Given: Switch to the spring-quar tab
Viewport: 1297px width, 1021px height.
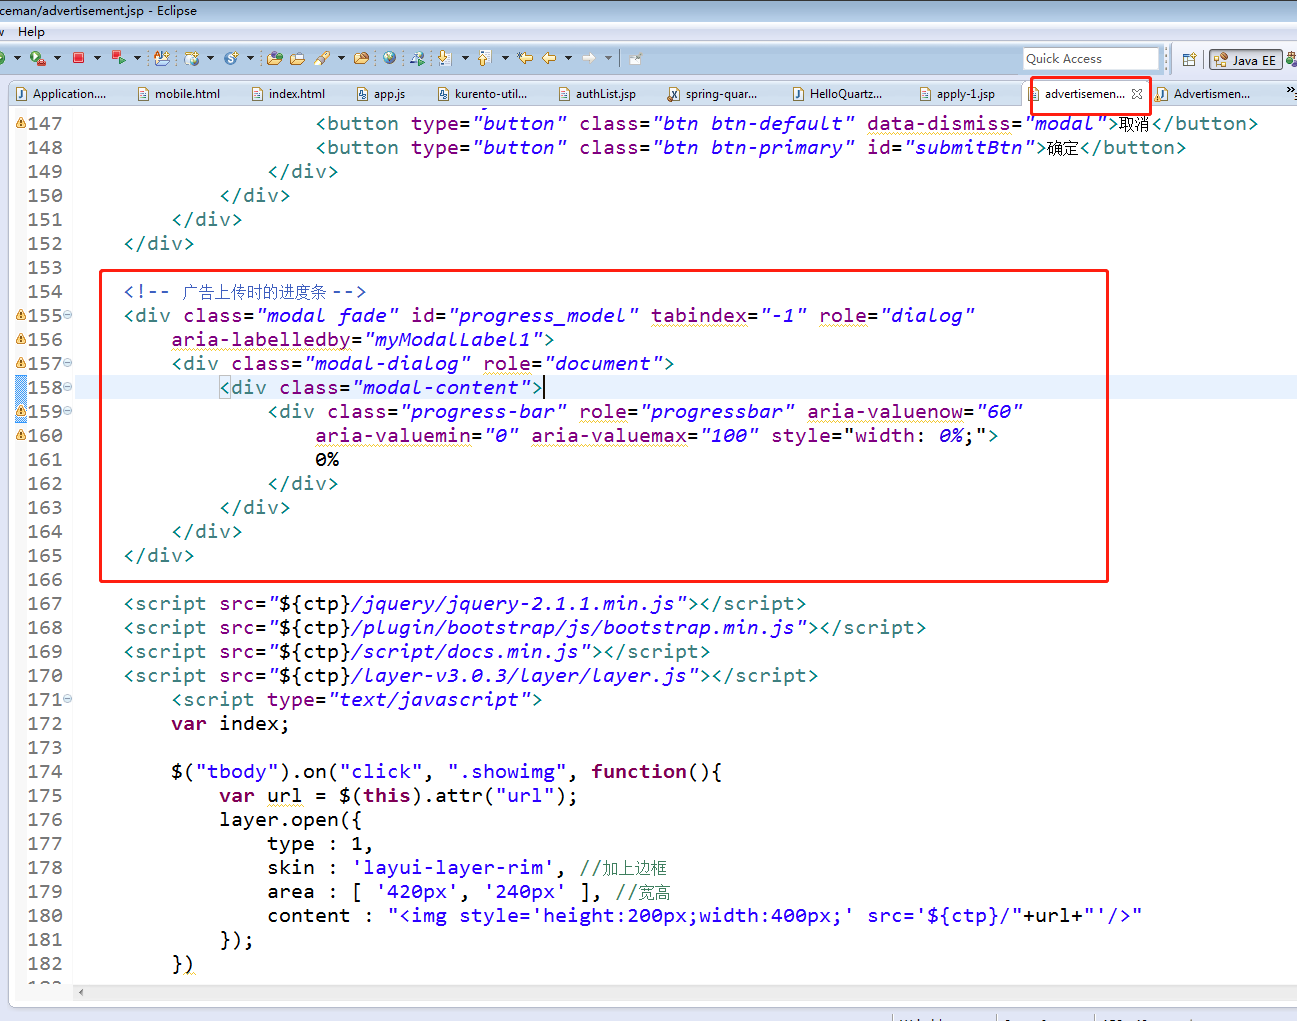Looking at the screenshot, I should (713, 94).
